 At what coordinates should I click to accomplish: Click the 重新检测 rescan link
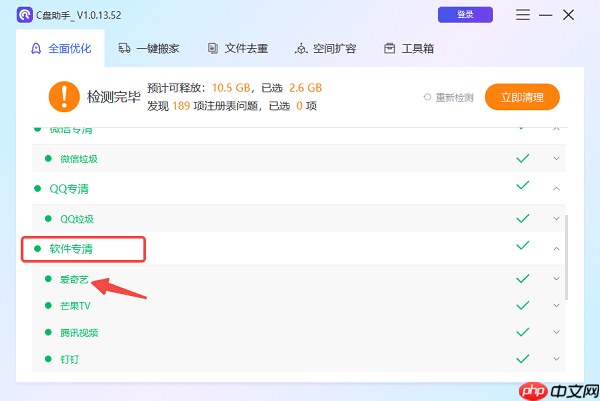(454, 98)
